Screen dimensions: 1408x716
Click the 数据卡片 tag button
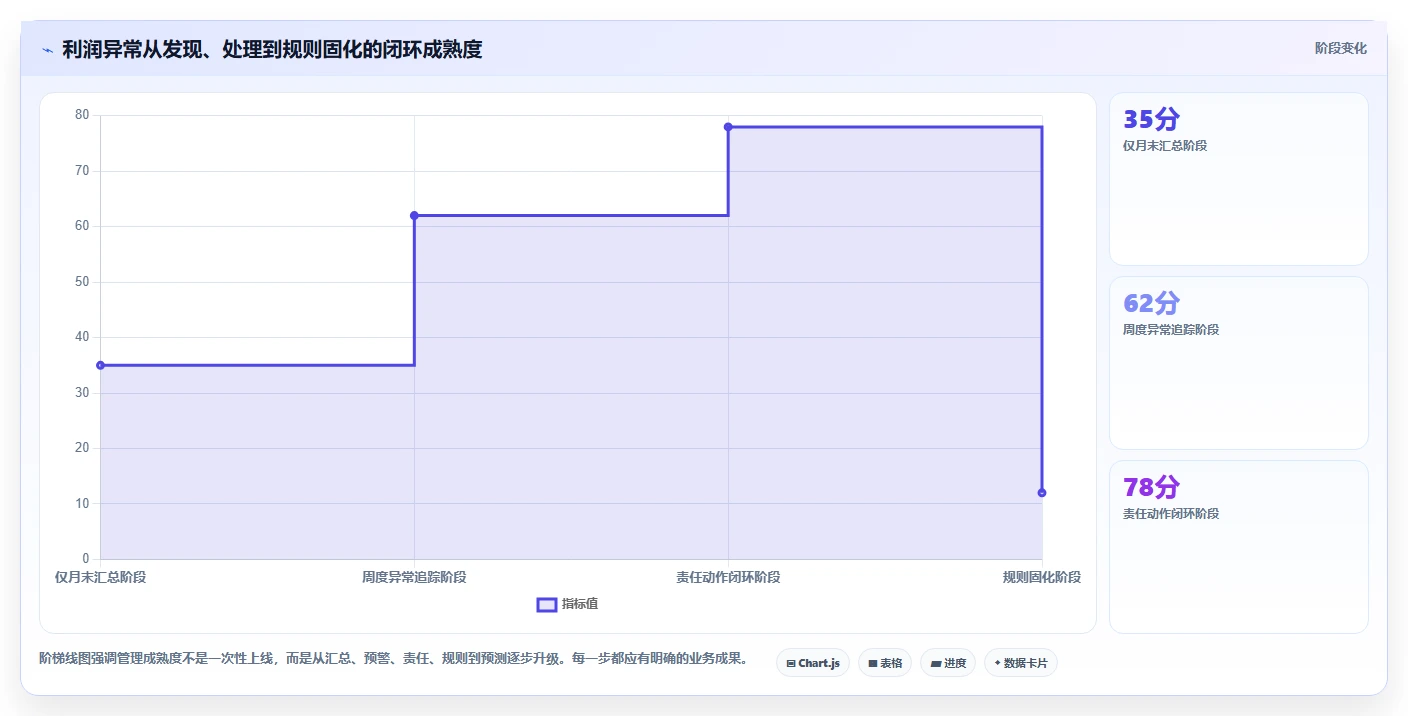(1021, 663)
